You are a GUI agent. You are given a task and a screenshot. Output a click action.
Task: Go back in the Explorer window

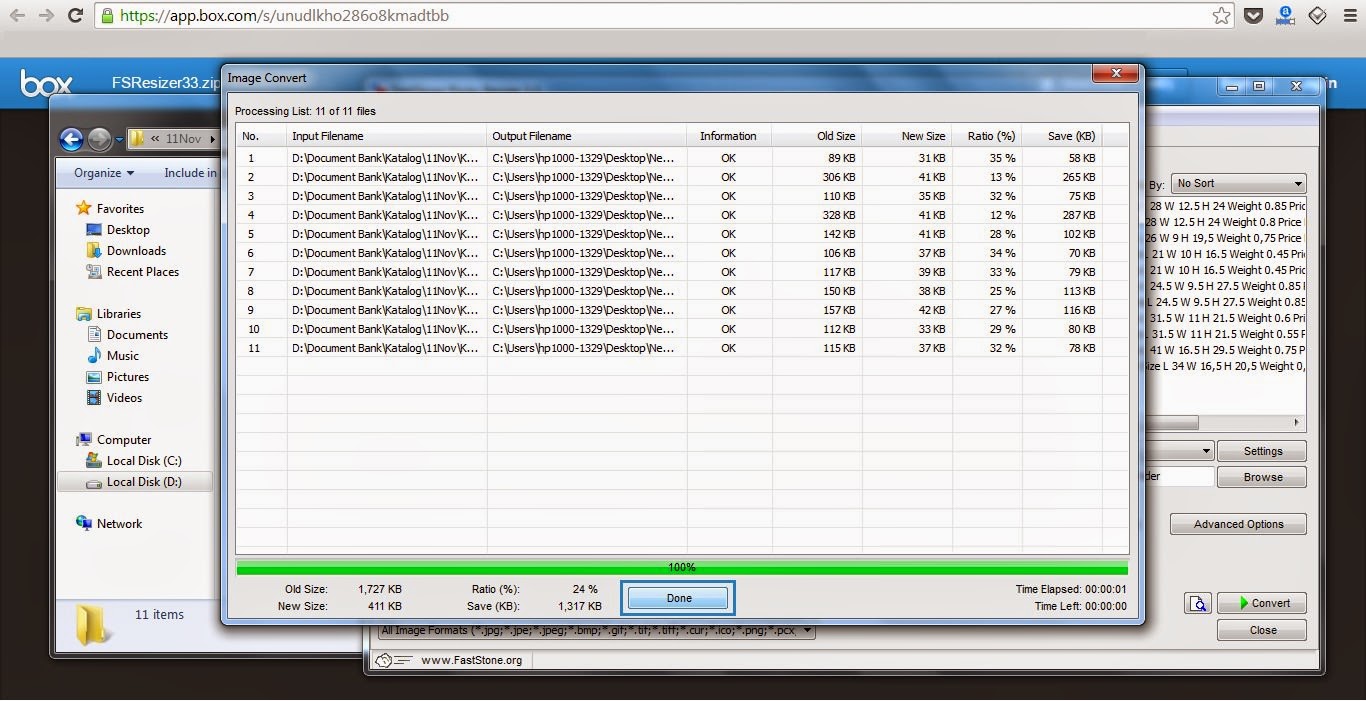tap(71, 139)
